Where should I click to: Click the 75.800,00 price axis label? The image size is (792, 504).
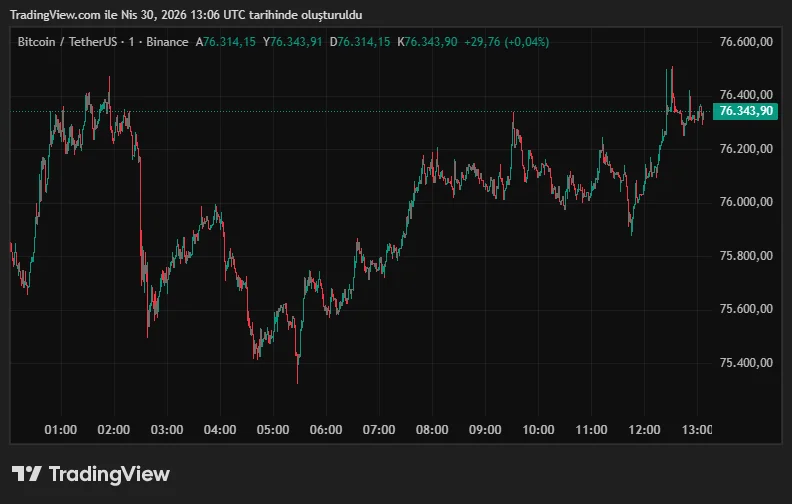pos(746,256)
